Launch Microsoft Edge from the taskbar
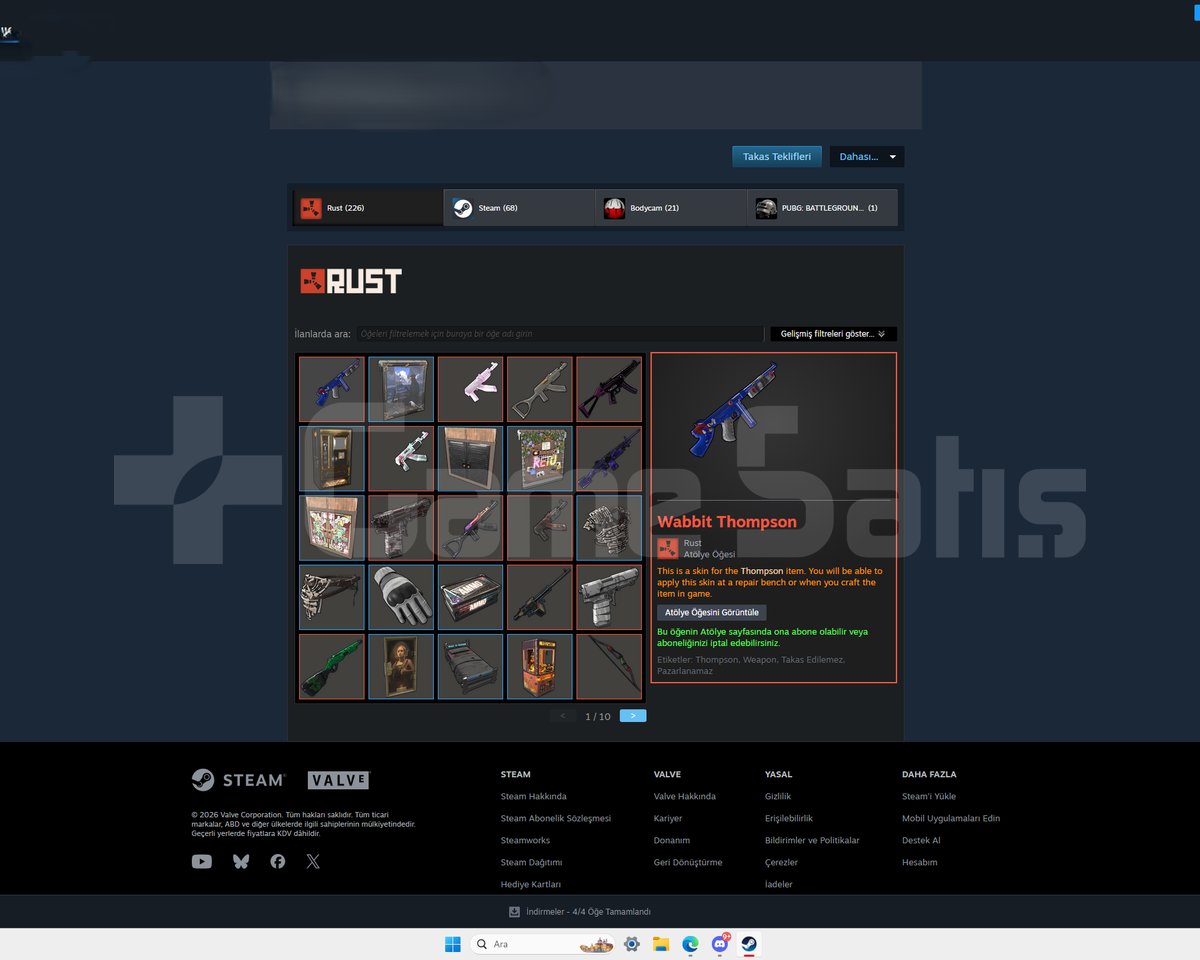The image size is (1200, 960). point(690,944)
